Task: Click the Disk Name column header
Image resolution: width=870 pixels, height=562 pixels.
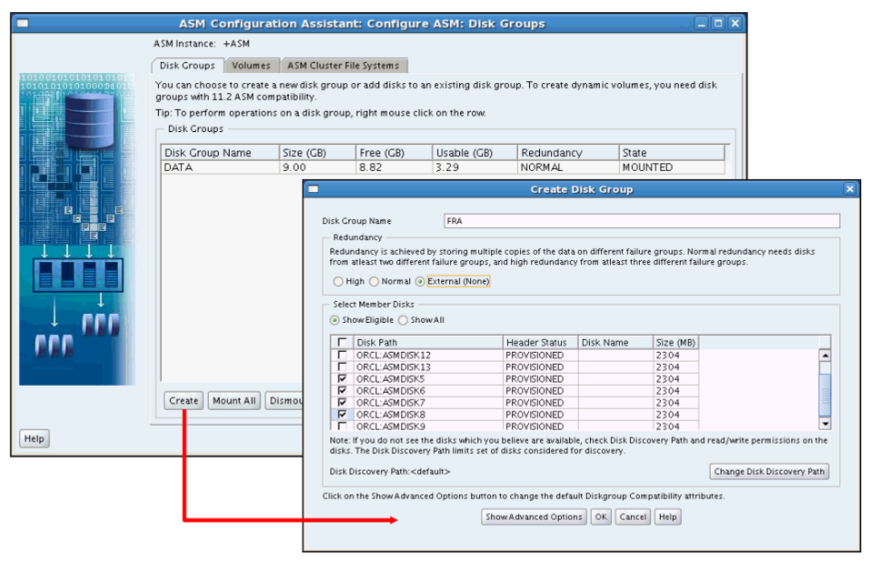Action: (615, 342)
